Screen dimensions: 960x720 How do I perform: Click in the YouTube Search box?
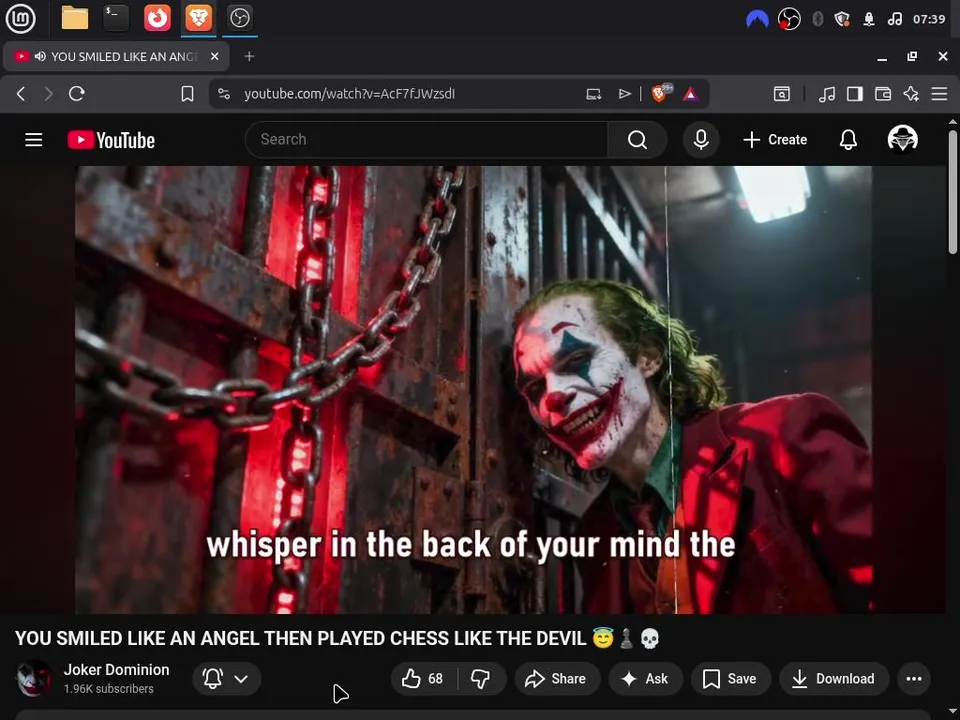(426, 140)
